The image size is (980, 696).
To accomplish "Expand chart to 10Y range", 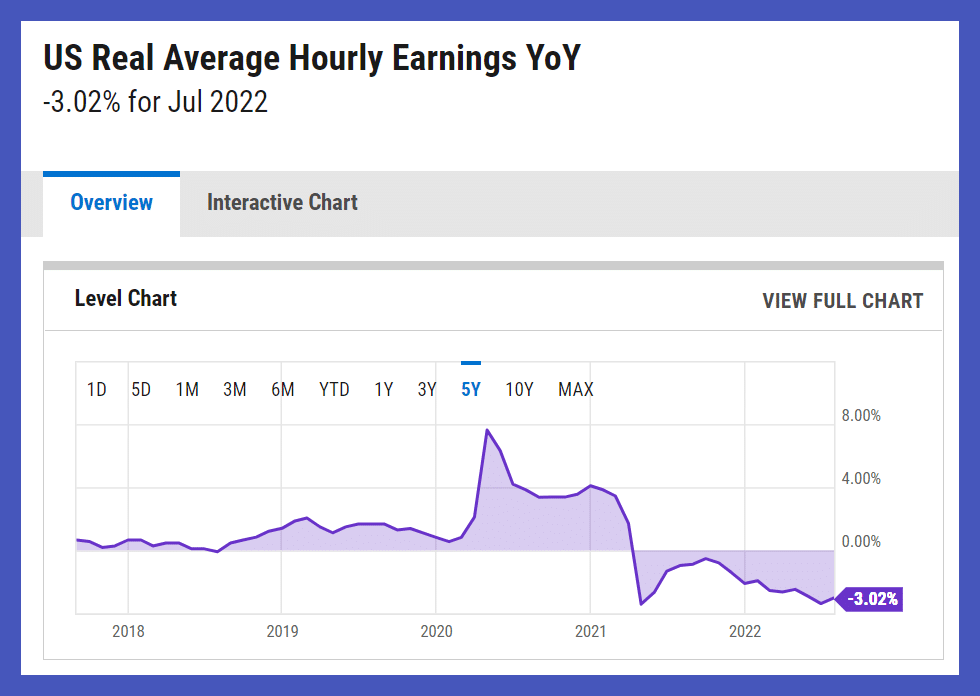I will (519, 390).
